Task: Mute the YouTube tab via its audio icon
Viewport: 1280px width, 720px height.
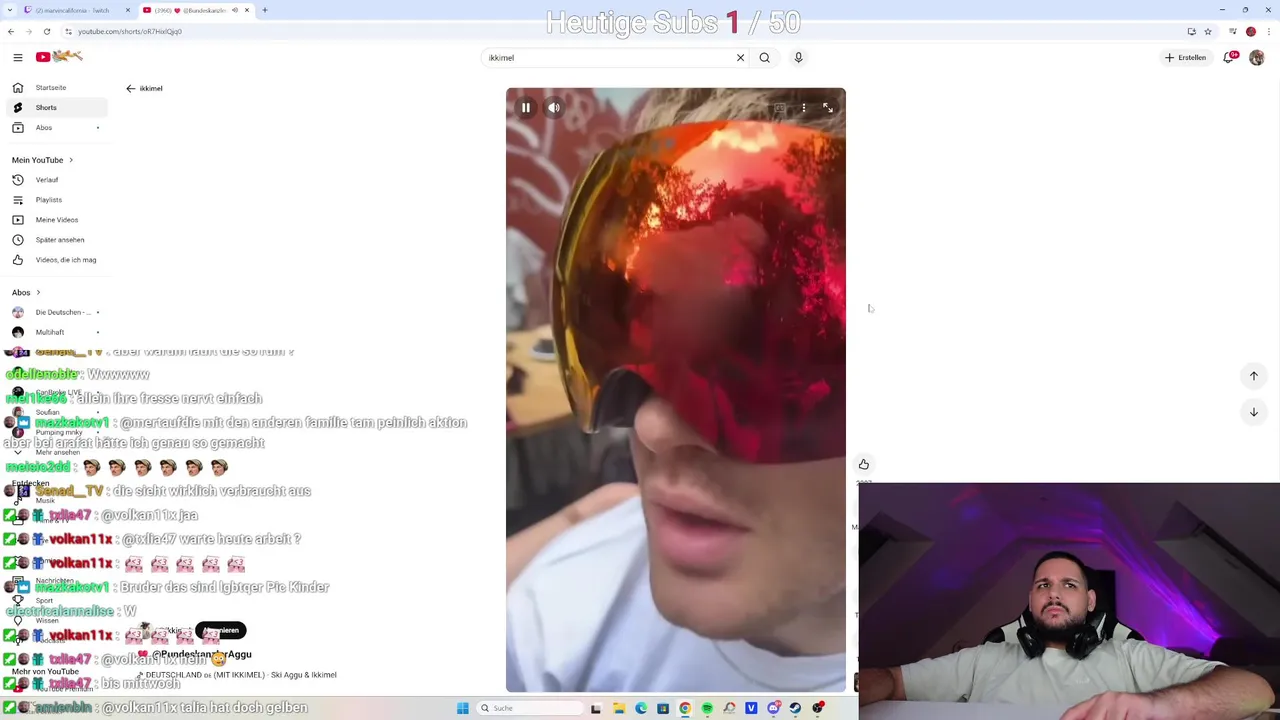Action: (235, 10)
